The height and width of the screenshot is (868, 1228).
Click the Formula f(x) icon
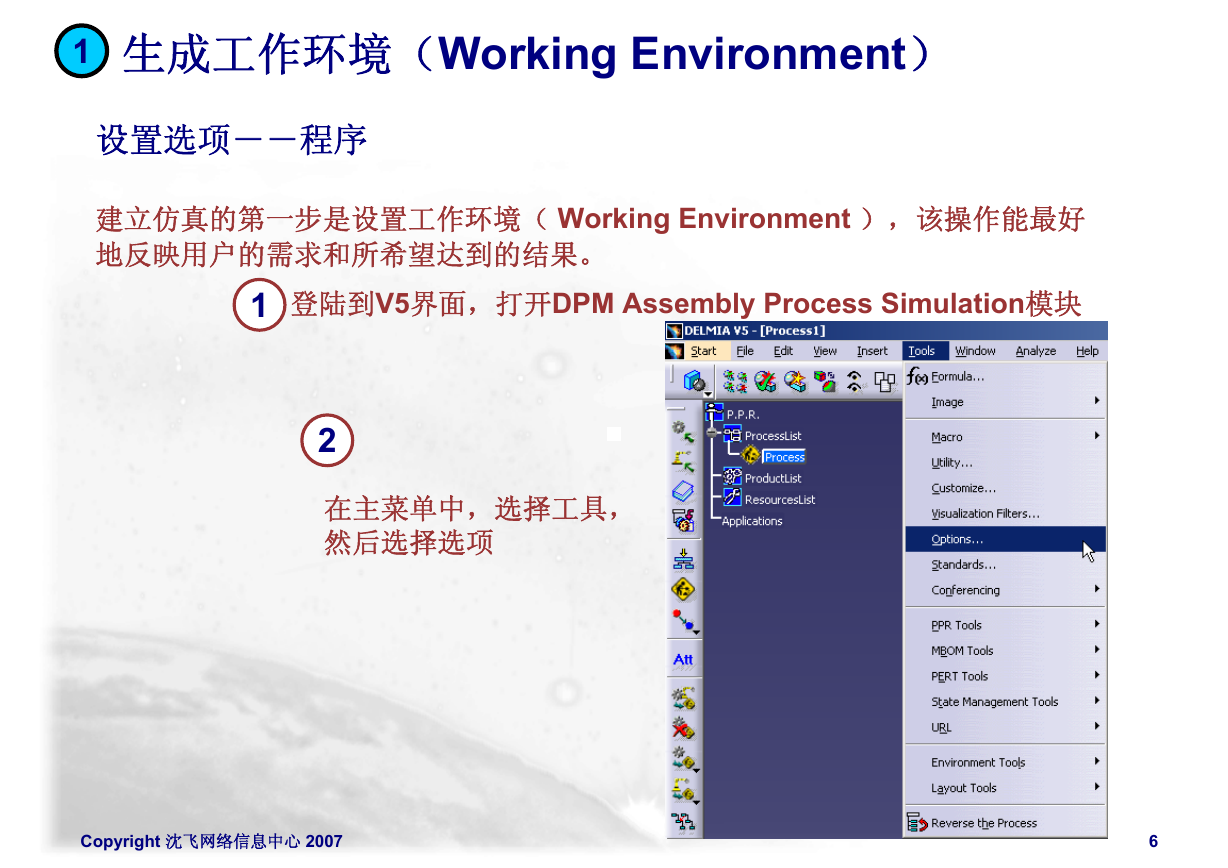(917, 377)
